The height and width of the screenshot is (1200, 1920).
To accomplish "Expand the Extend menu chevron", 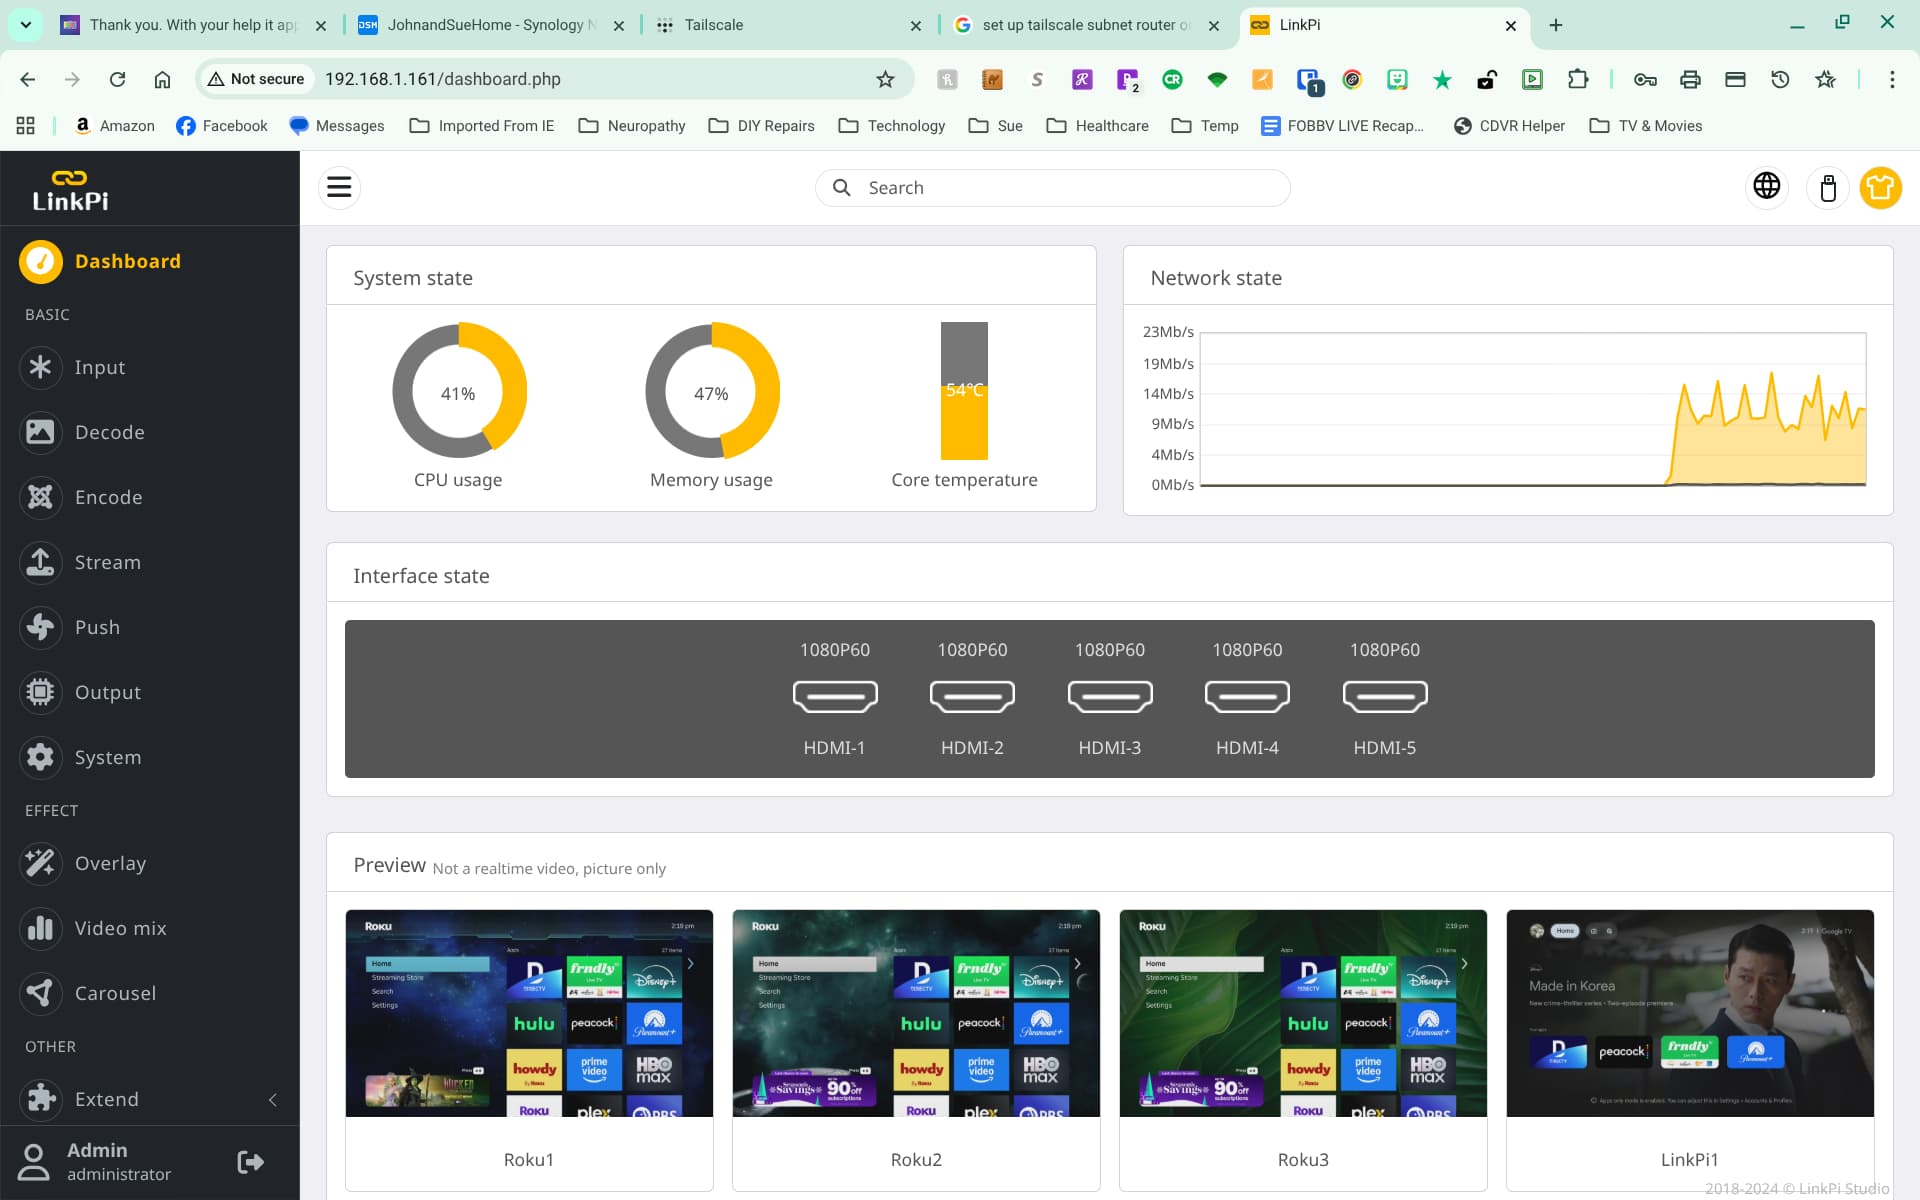I will [272, 1099].
